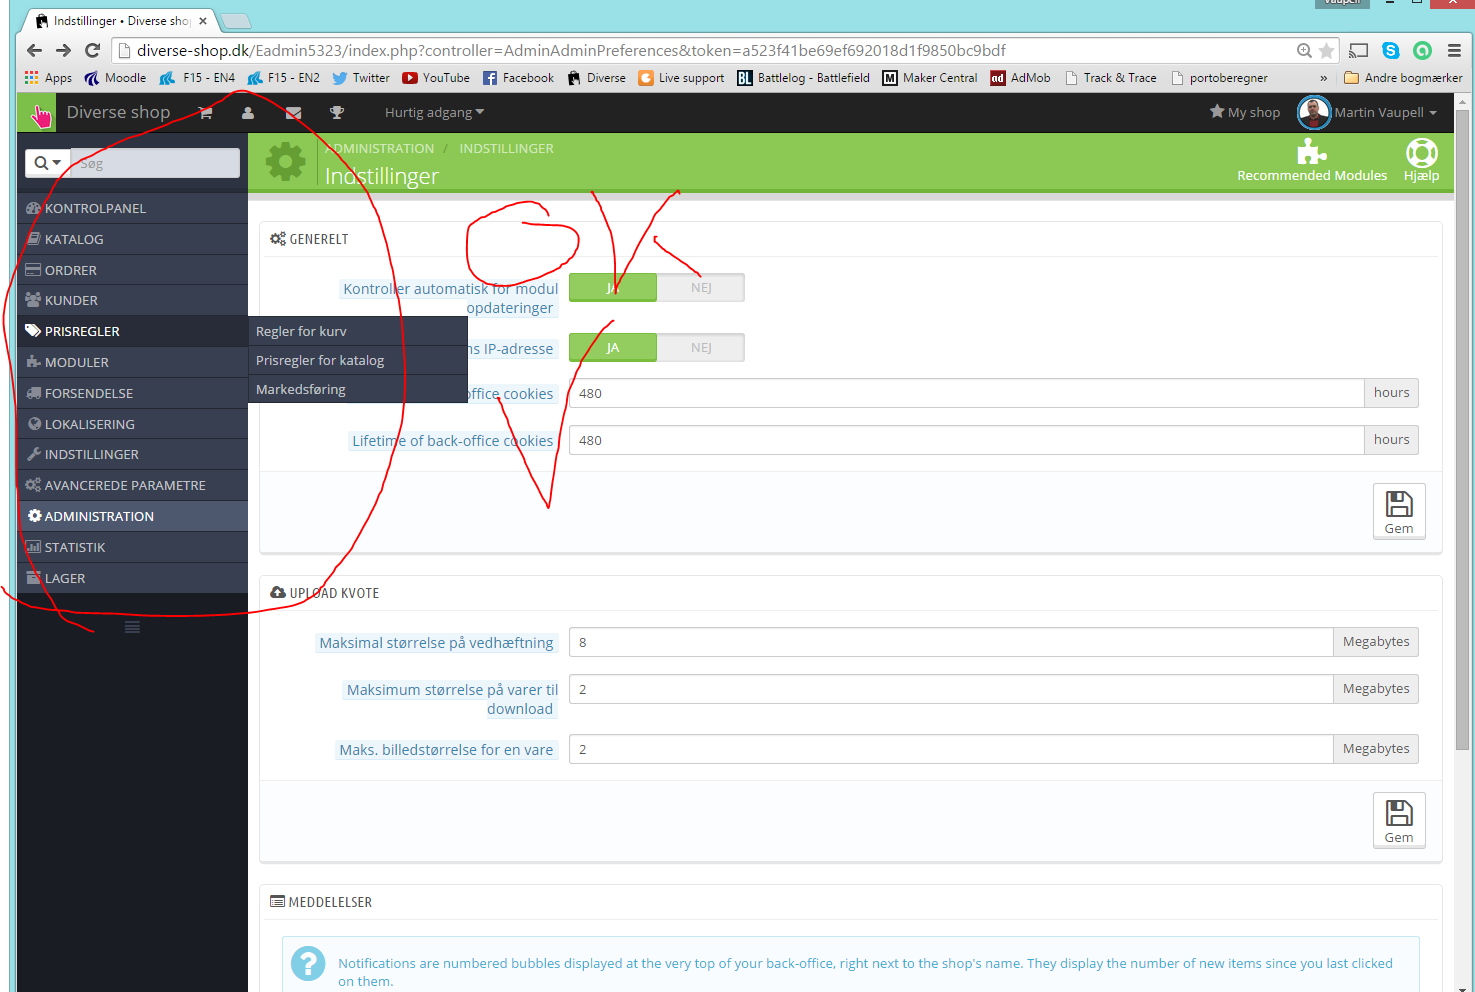
Task: Open YouTube bookmark
Action: coord(436,77)
